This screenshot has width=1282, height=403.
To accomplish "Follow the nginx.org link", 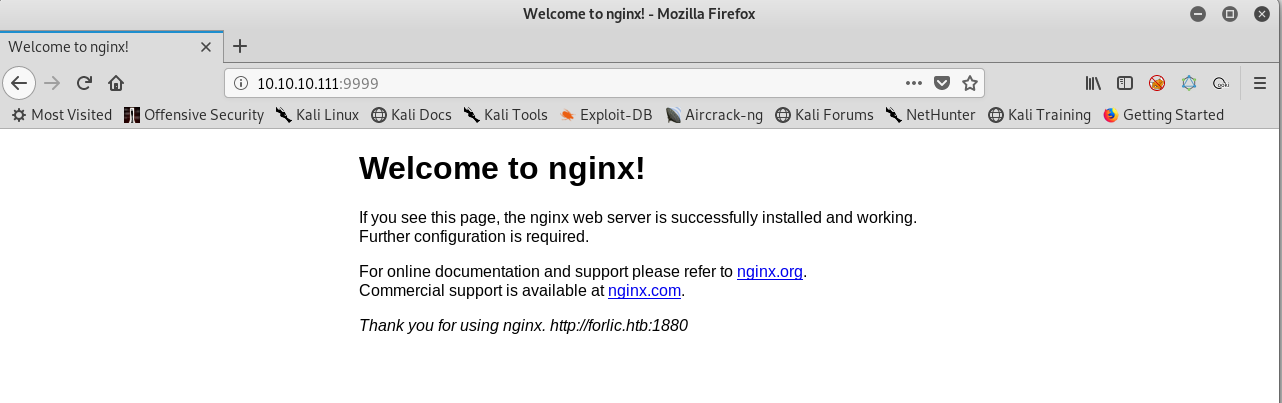I will (x=769, y=271).
